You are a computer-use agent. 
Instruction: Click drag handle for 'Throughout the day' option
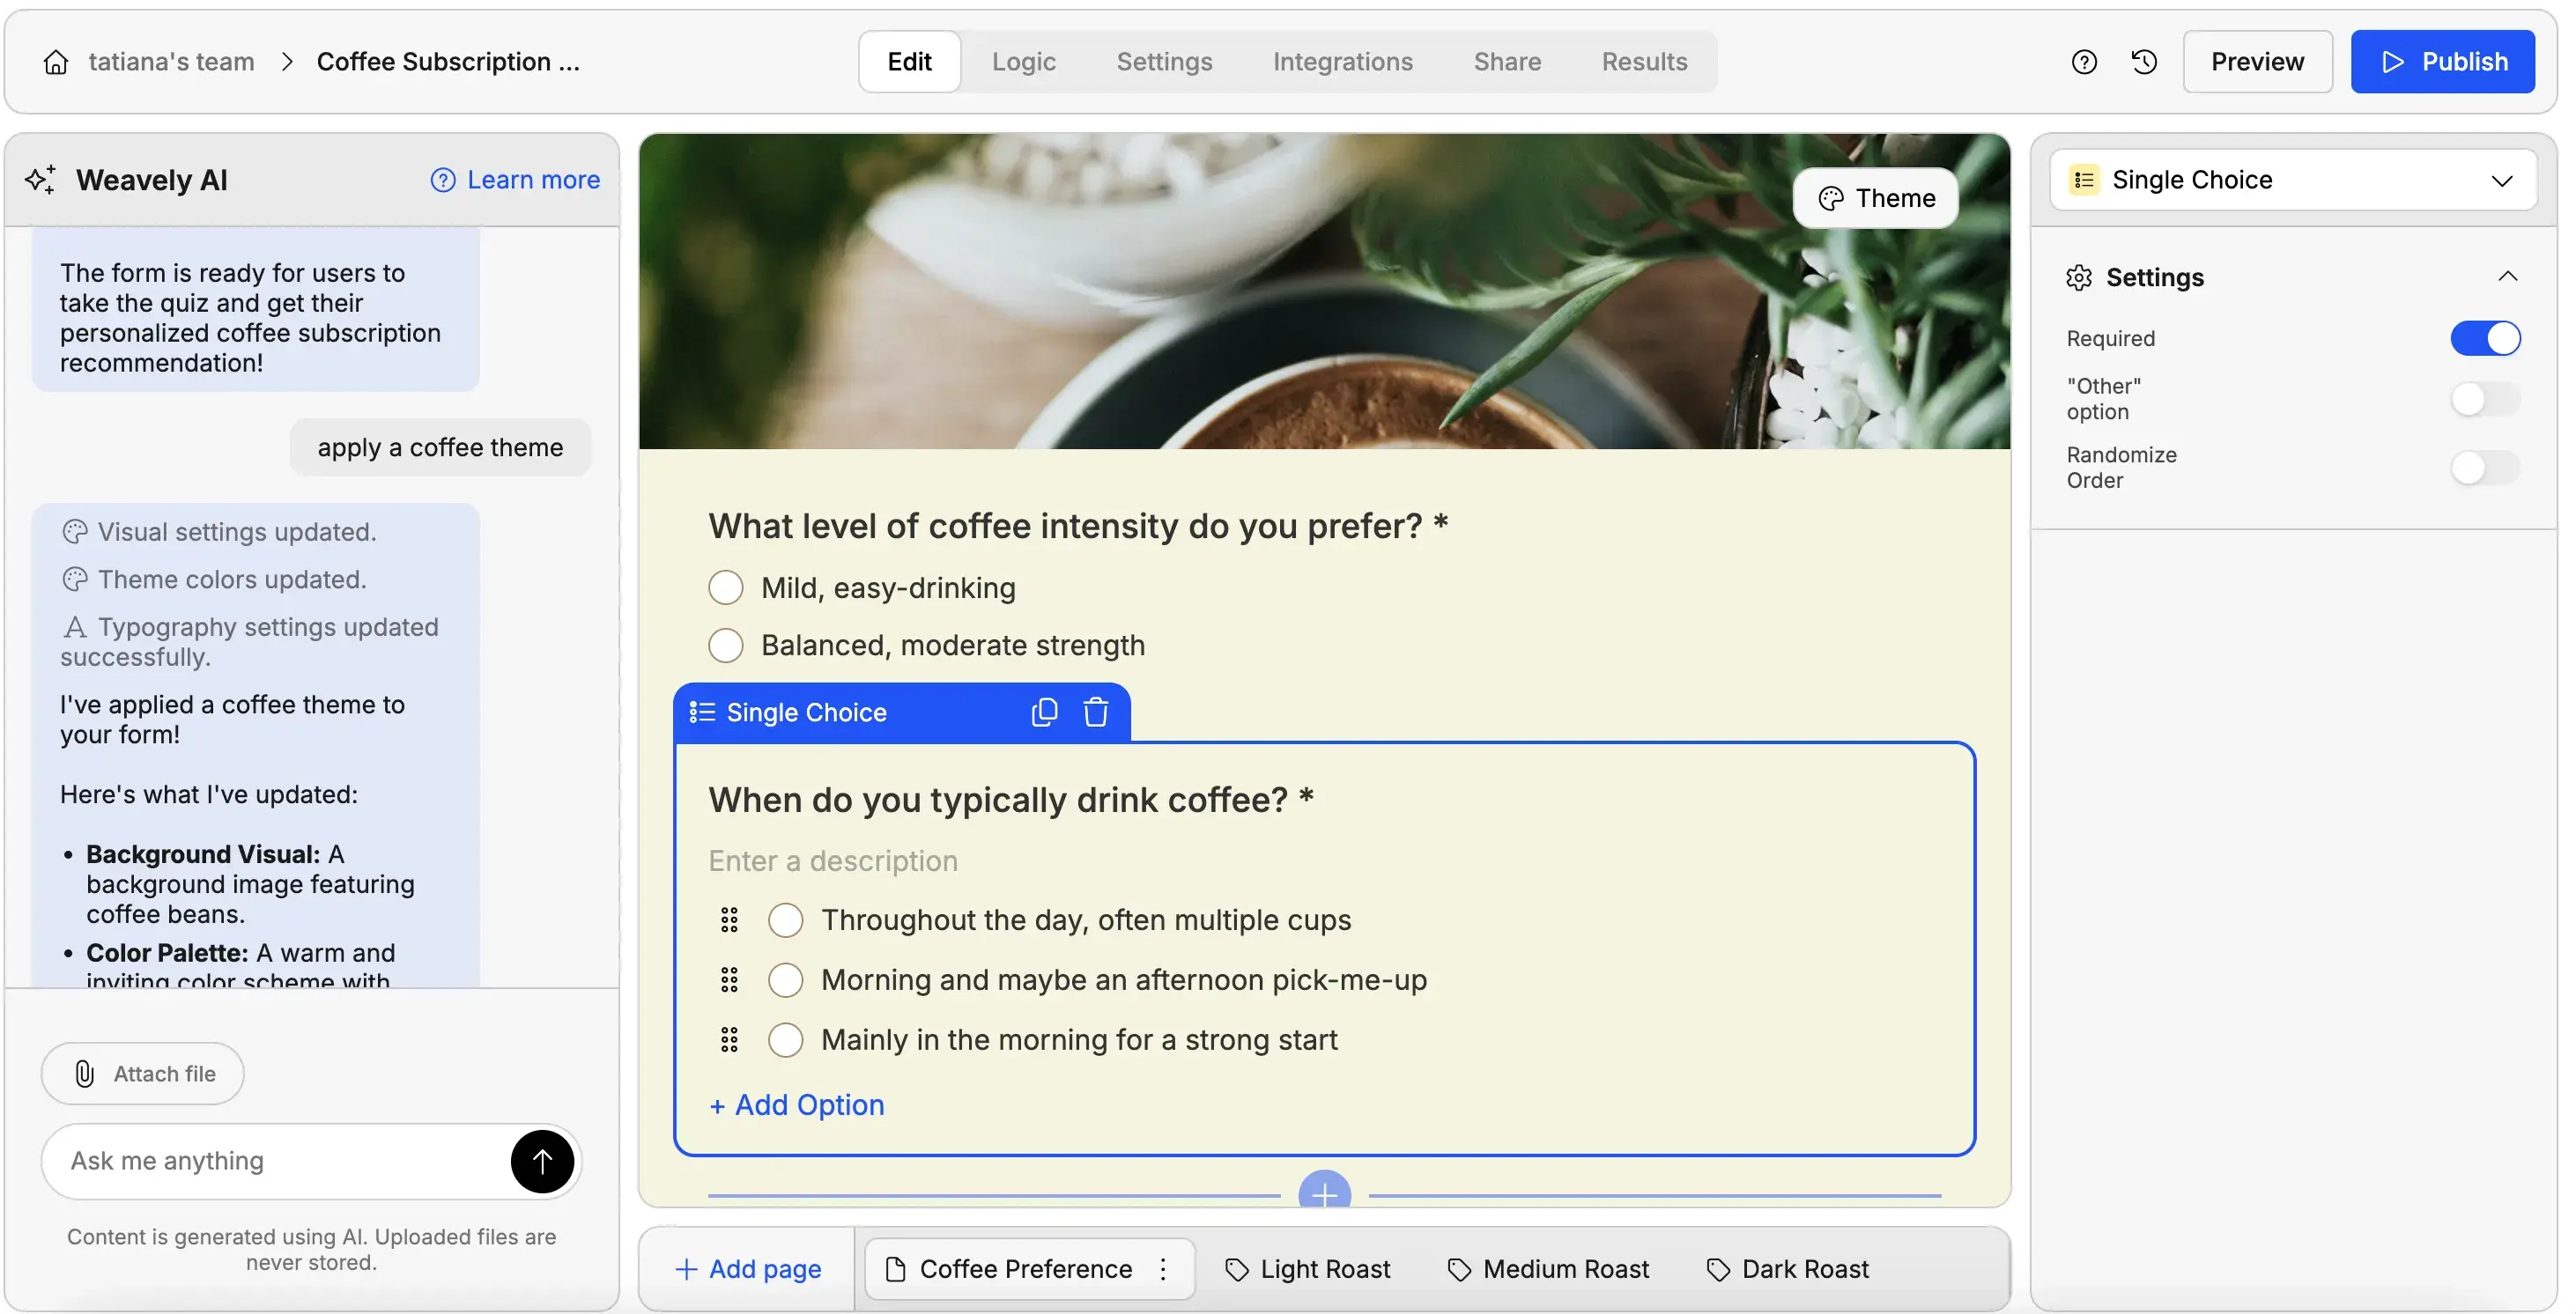pyautogui.click(x=729, y=920)
